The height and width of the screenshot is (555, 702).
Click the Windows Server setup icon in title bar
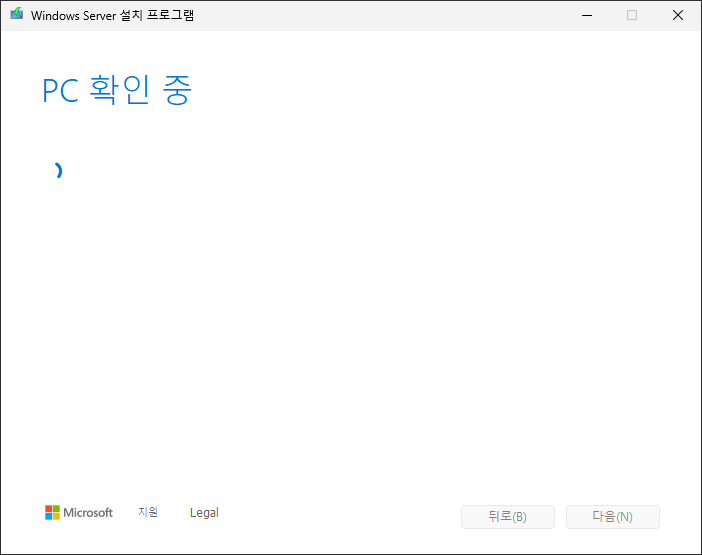pyautogui.click(x=17, y=14)
